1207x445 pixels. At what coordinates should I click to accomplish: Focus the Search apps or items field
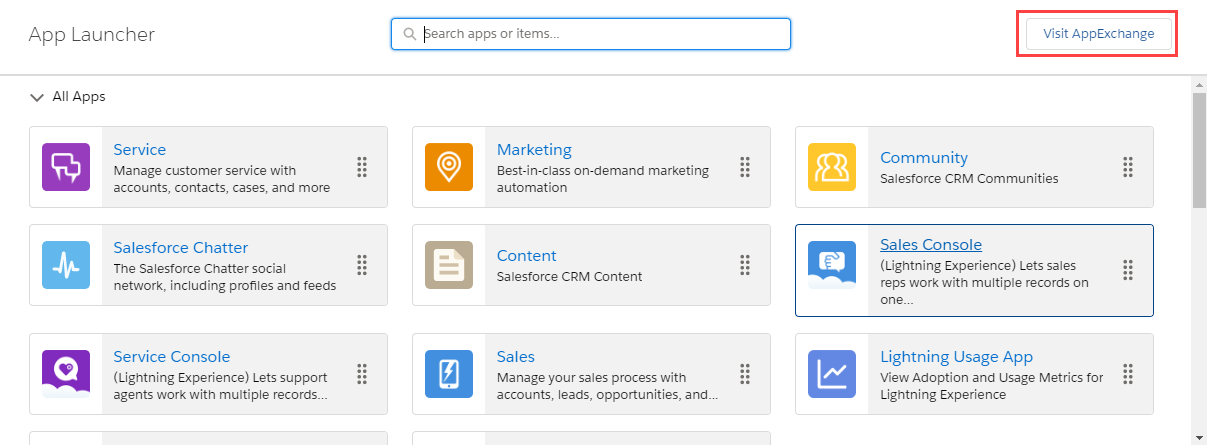coord(591,34)
